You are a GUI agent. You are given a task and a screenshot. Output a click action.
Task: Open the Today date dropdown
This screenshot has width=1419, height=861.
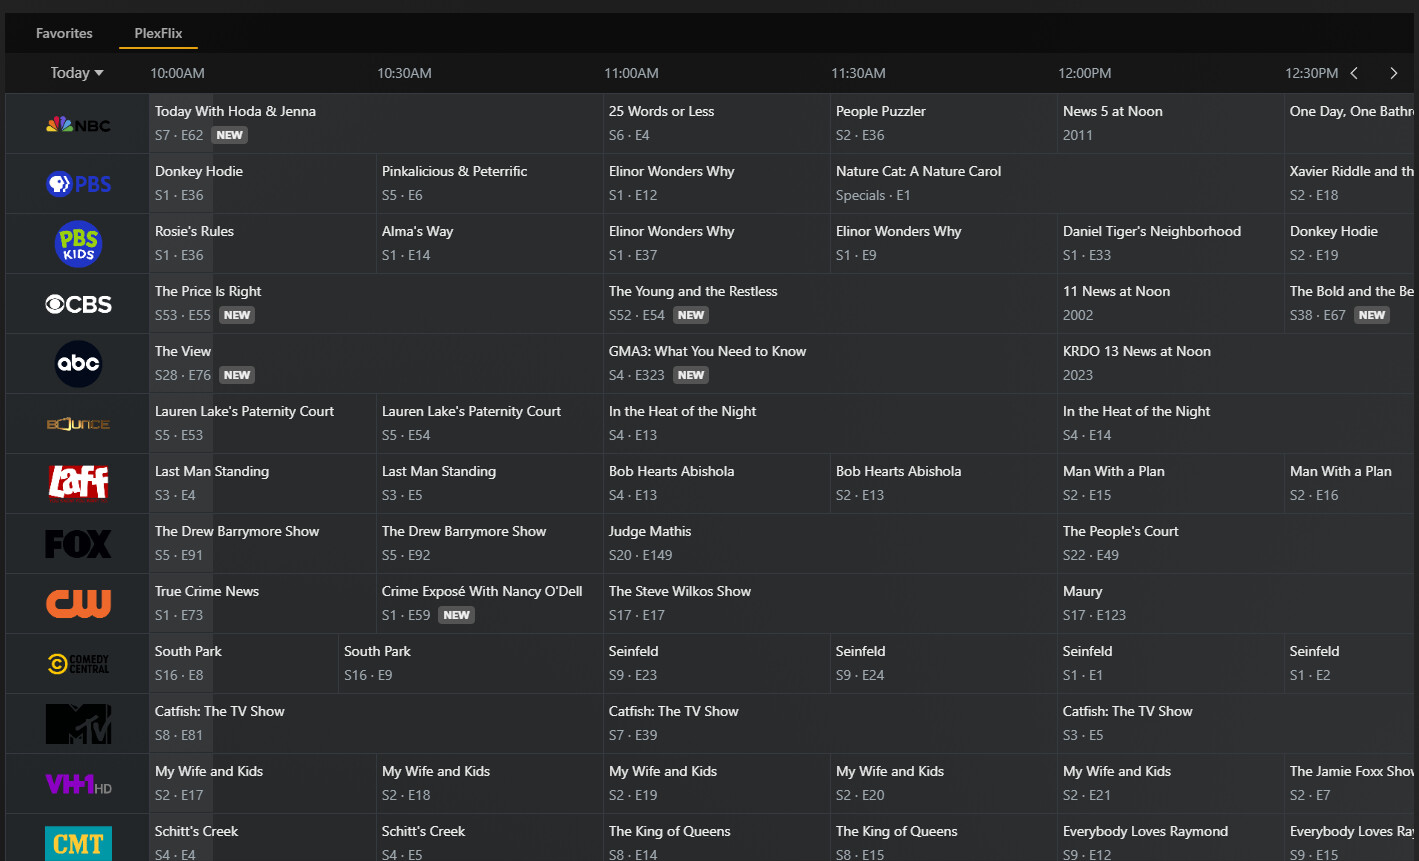[77, 73]
